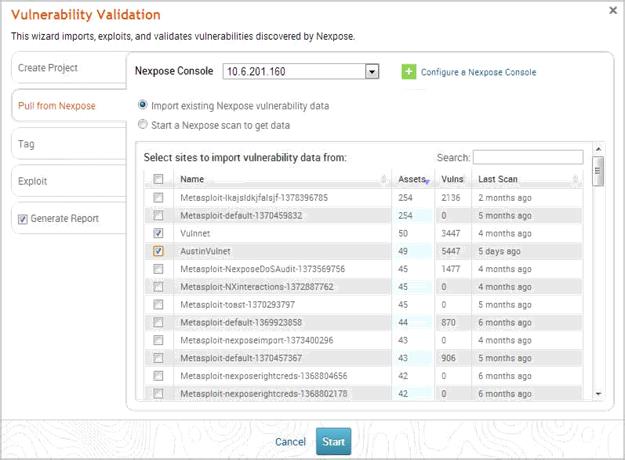This screenshot has height=460, width=625.
Task: Click the site Search input field
Action: click(x=527, y=157)
